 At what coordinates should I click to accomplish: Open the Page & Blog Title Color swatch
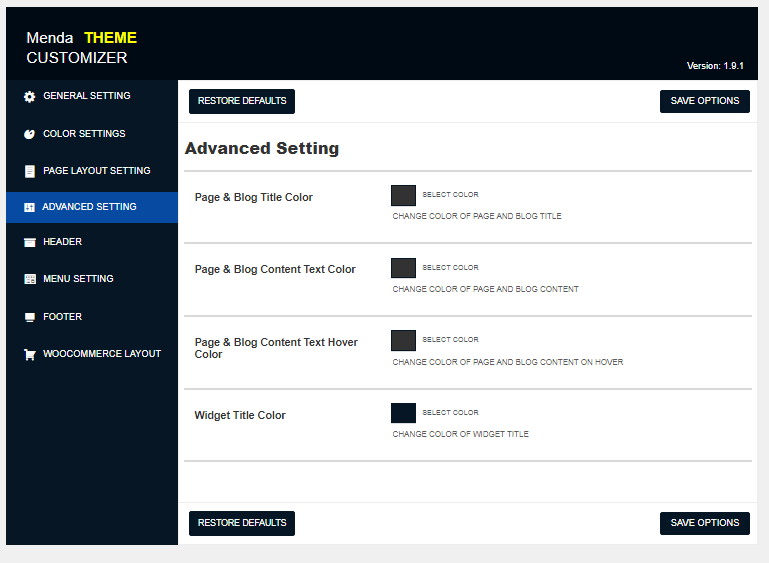click(x=403, y=196)
